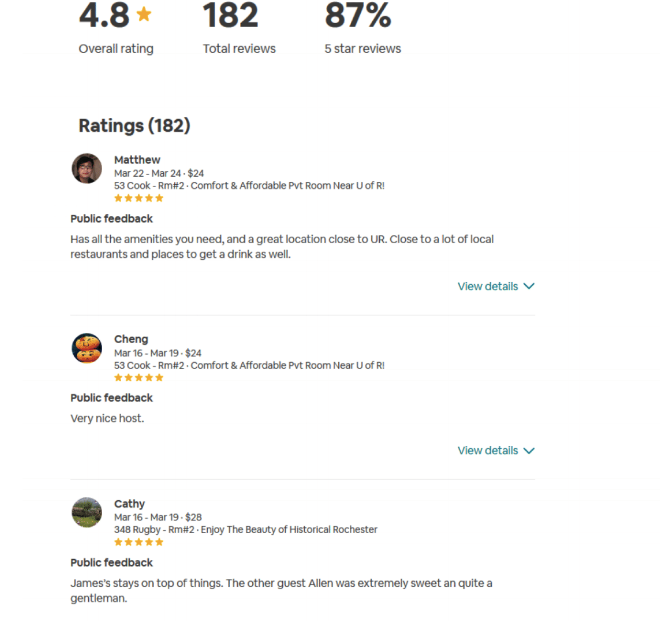
Task: Click the Ratings (182) heading
Action: pos(134,125)
